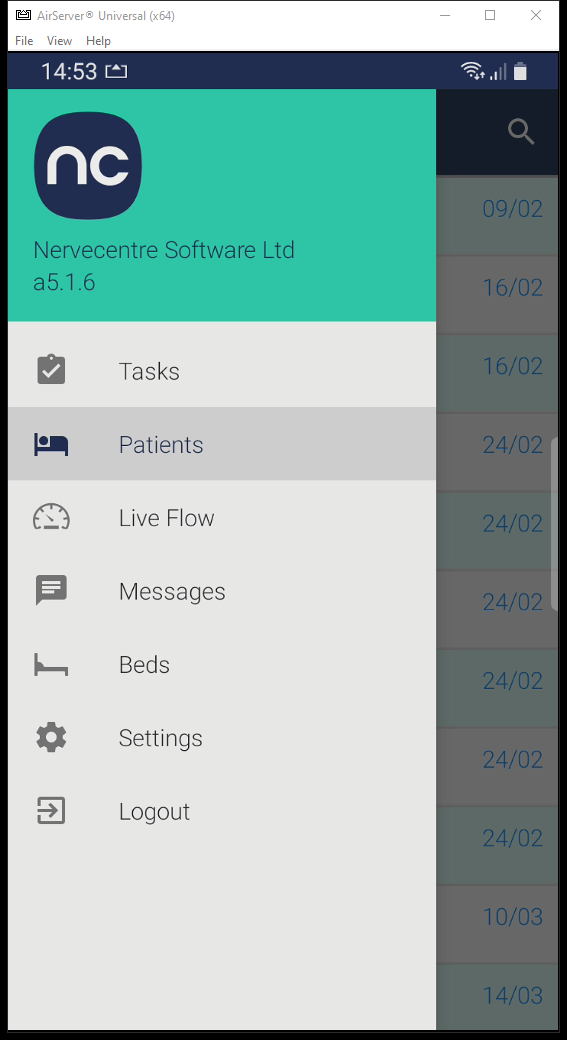
Task: Open the Help menu
Action: (x=98, y=40)
